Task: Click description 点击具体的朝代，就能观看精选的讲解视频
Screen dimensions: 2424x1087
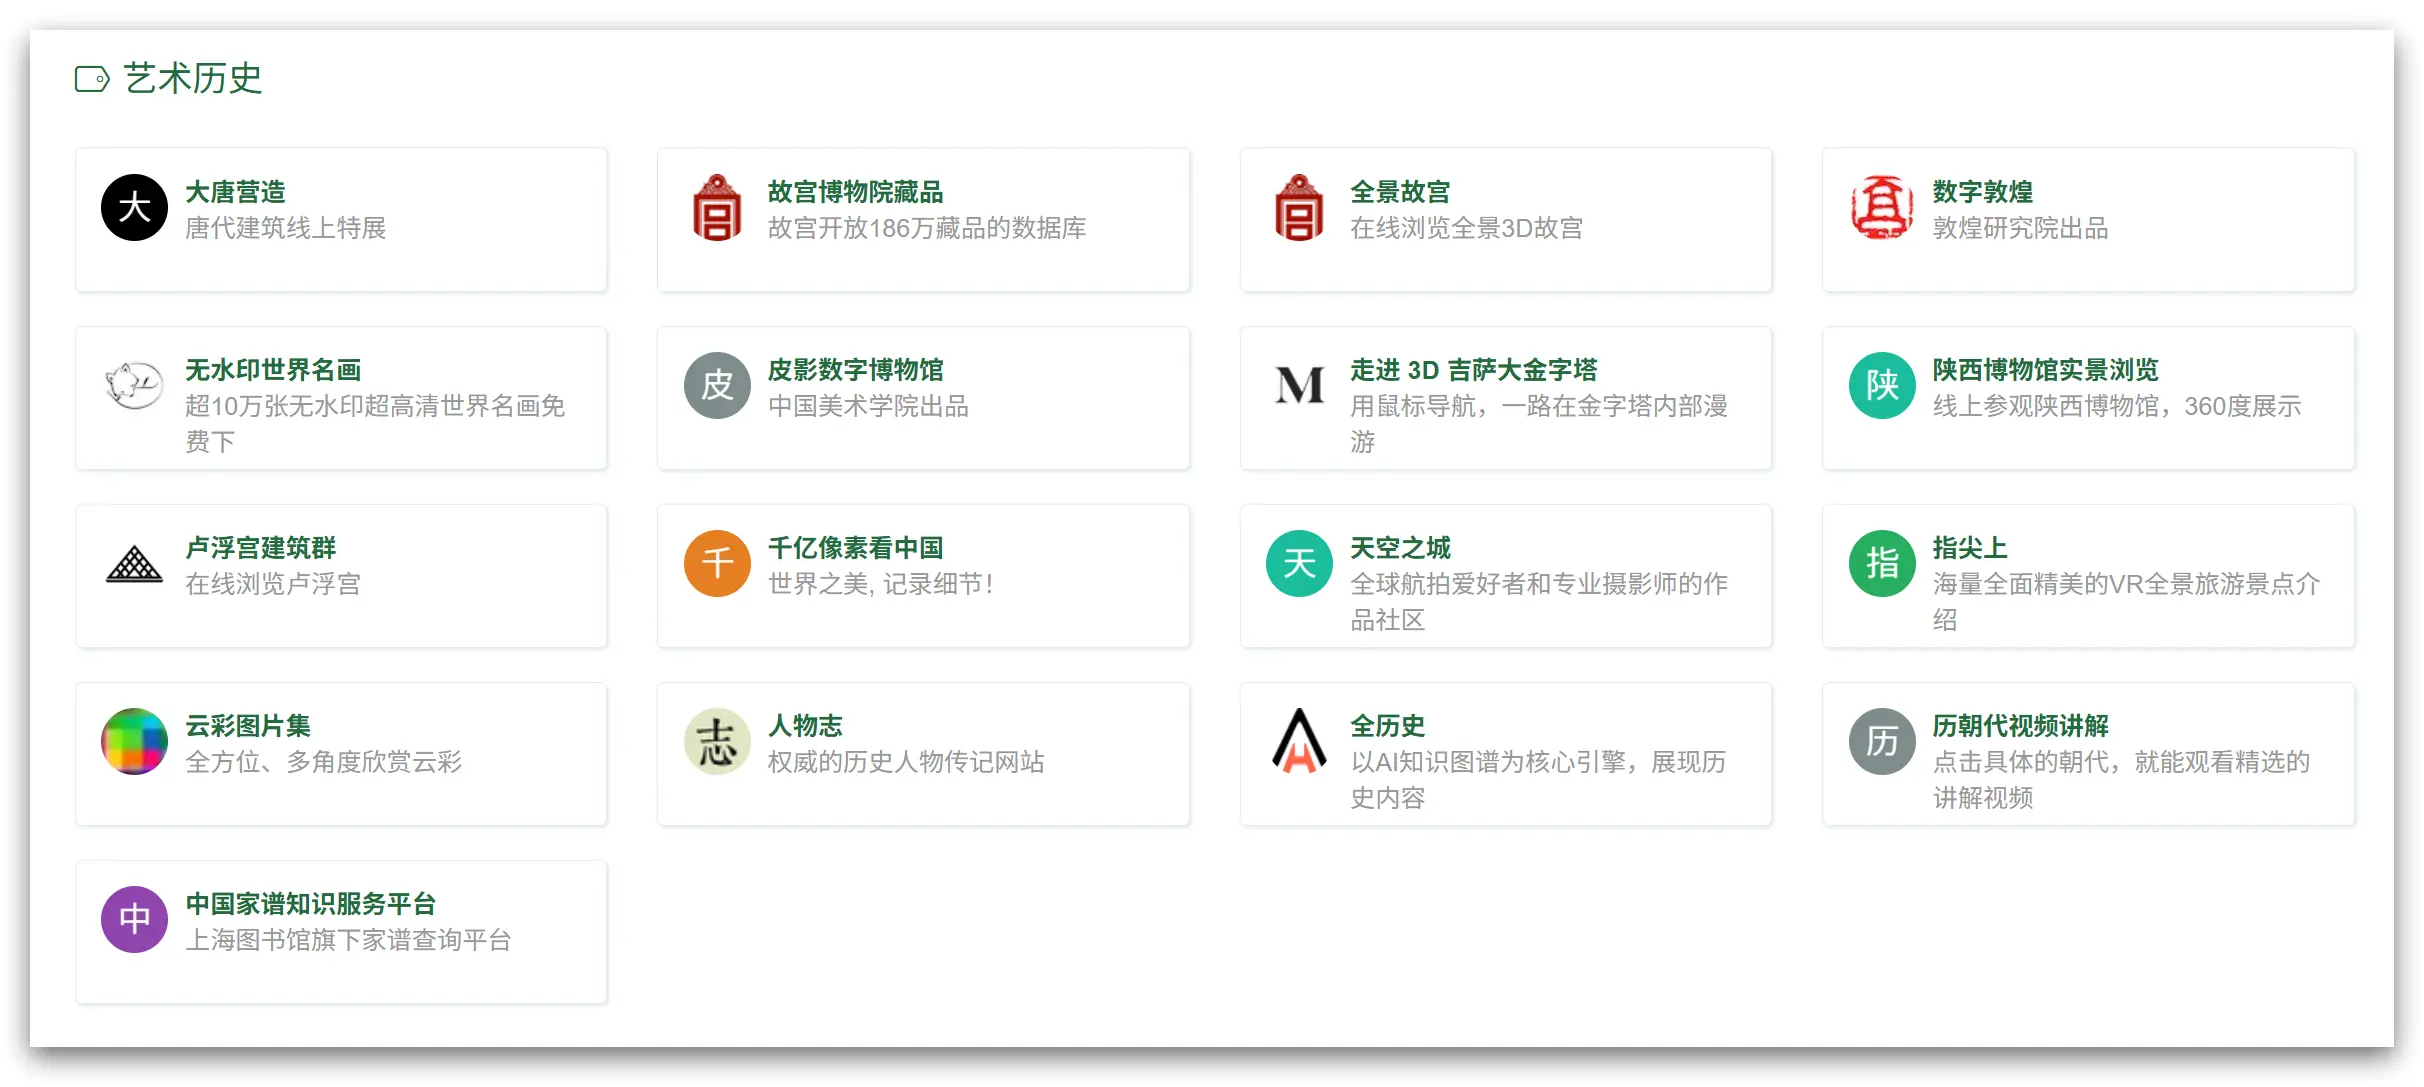Action: (2122, 780)
